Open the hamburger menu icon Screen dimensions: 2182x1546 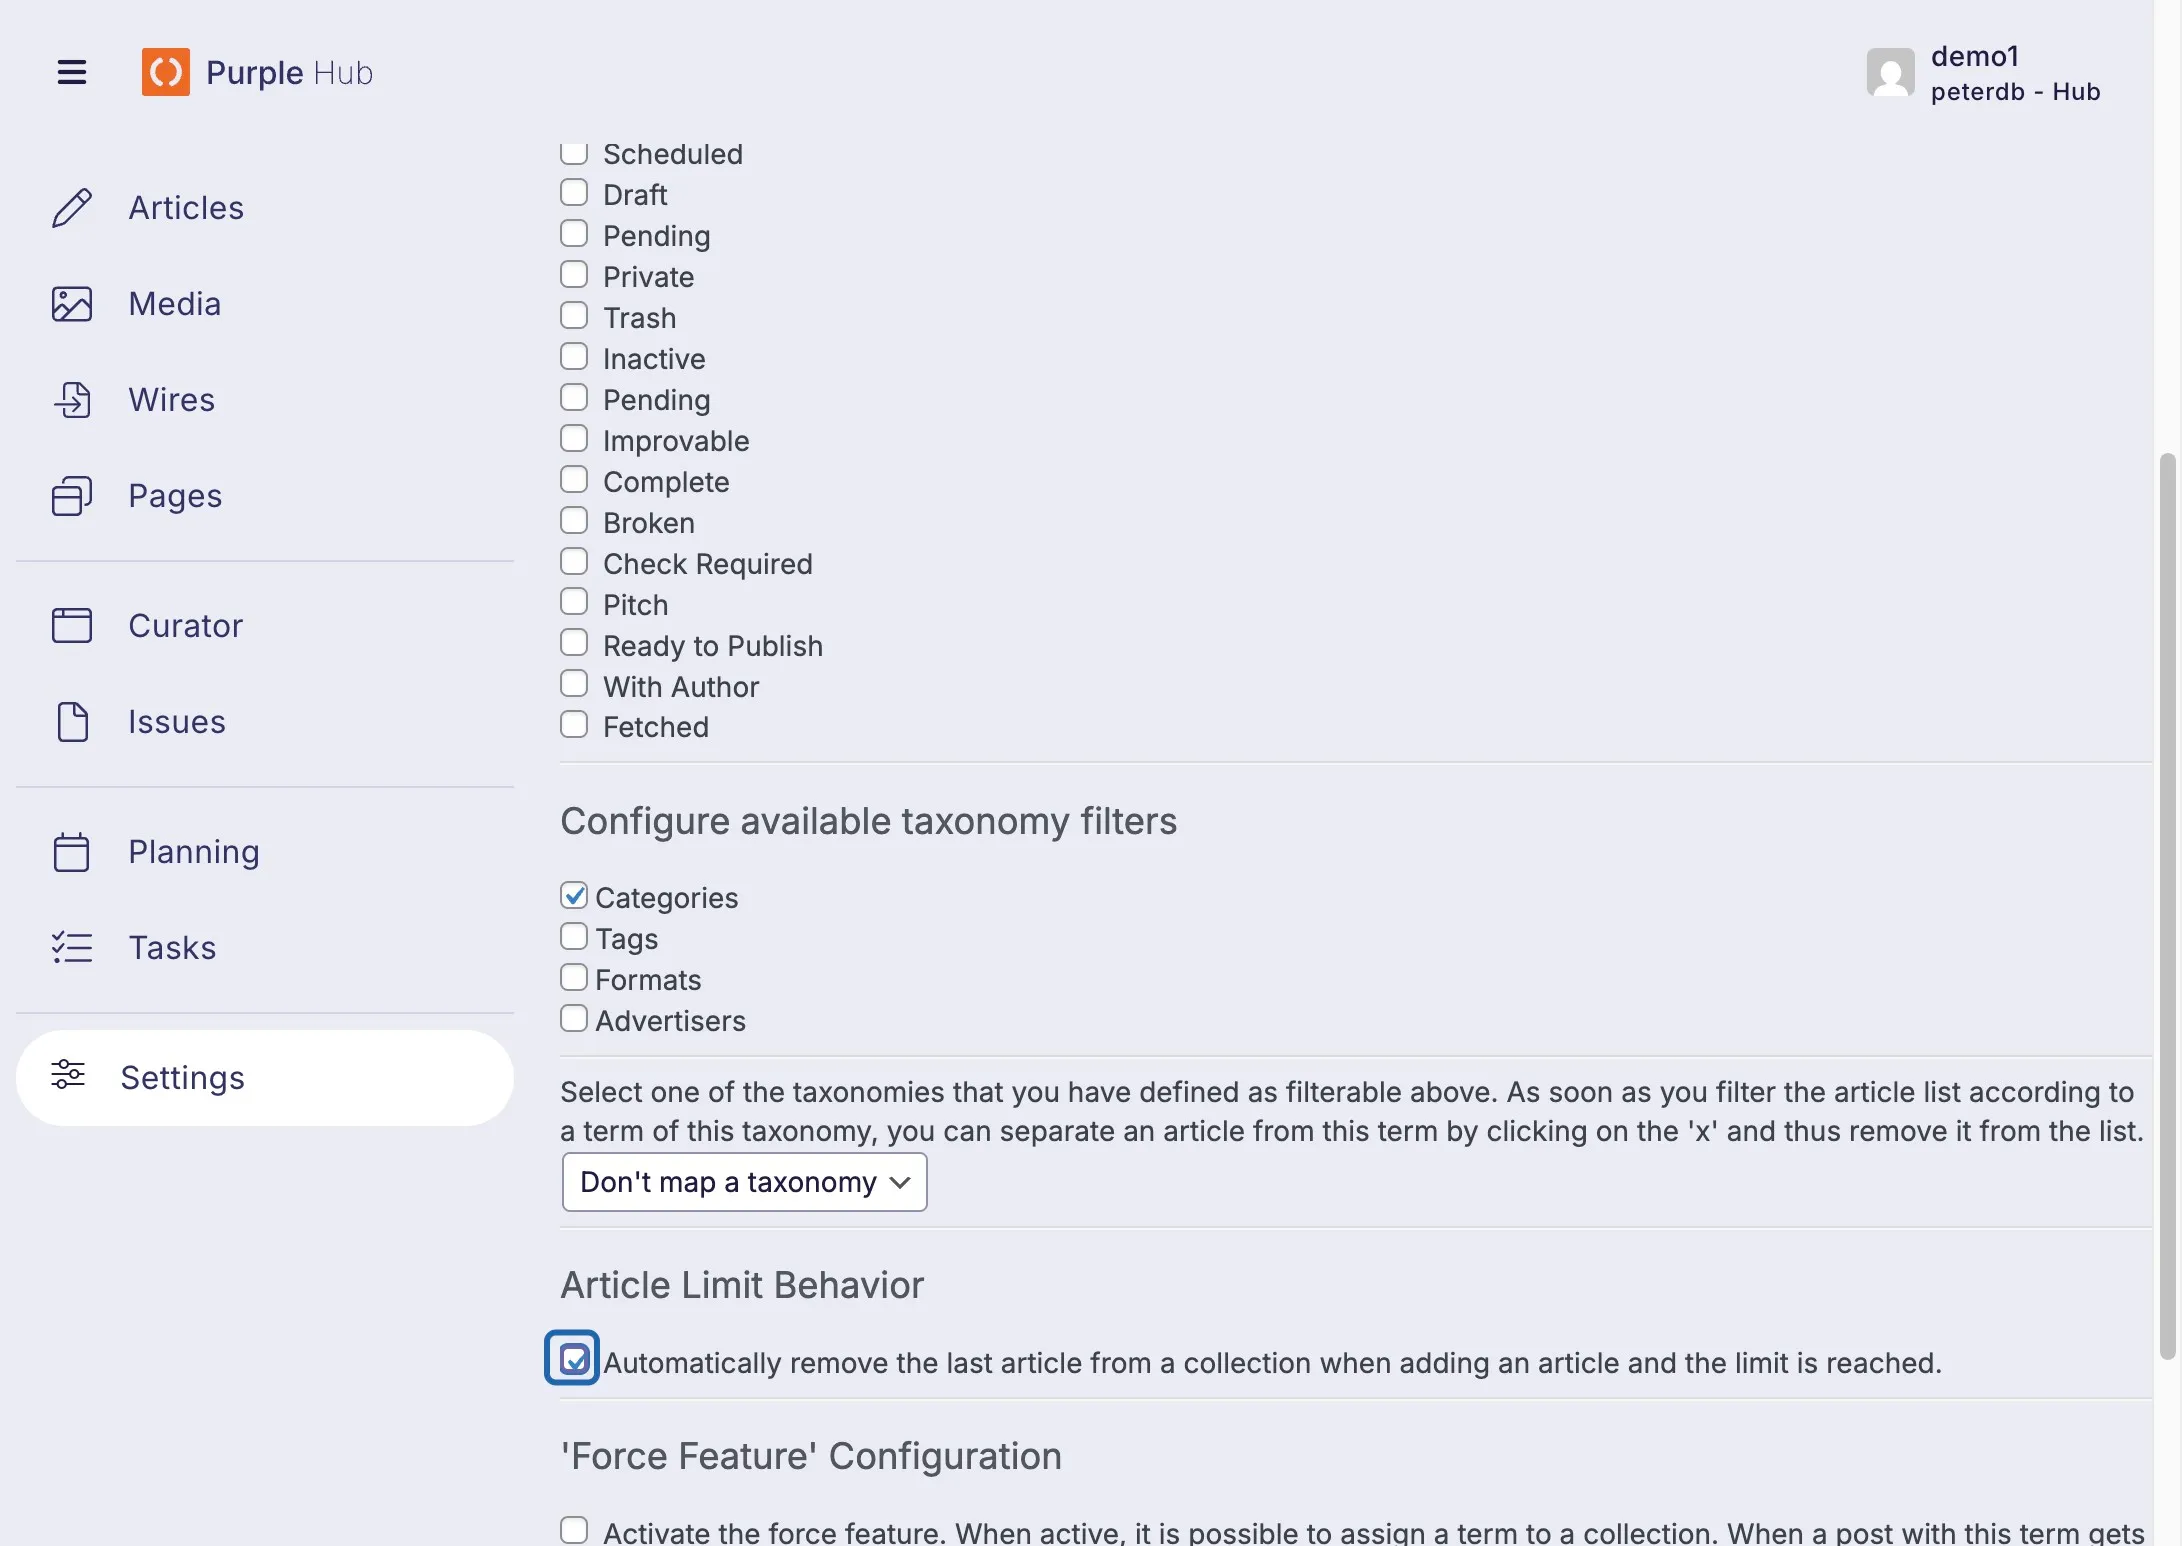72,72
